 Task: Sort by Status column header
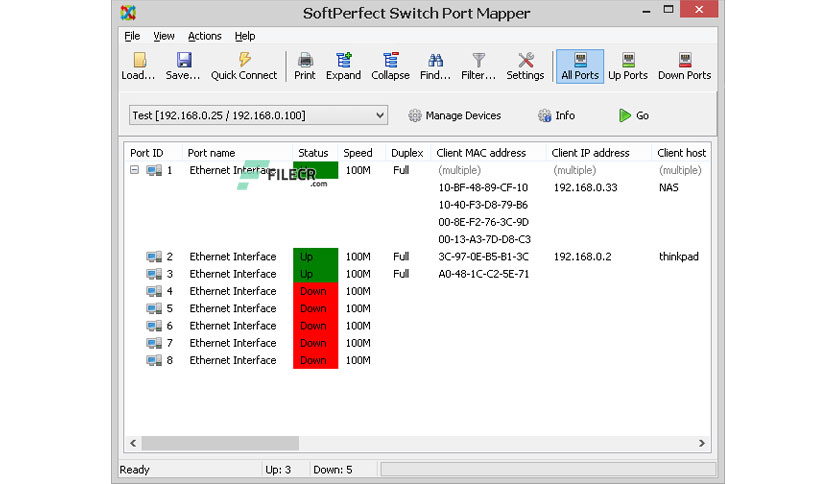pos(315,153)
